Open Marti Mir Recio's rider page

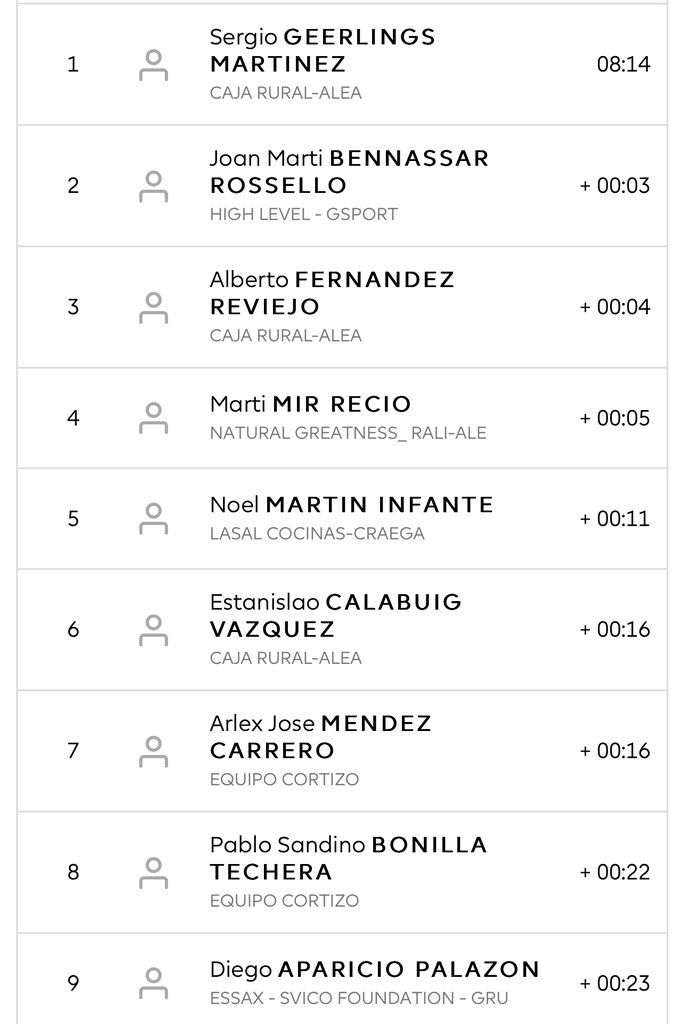pyautogui.click(x=310, y=404)
